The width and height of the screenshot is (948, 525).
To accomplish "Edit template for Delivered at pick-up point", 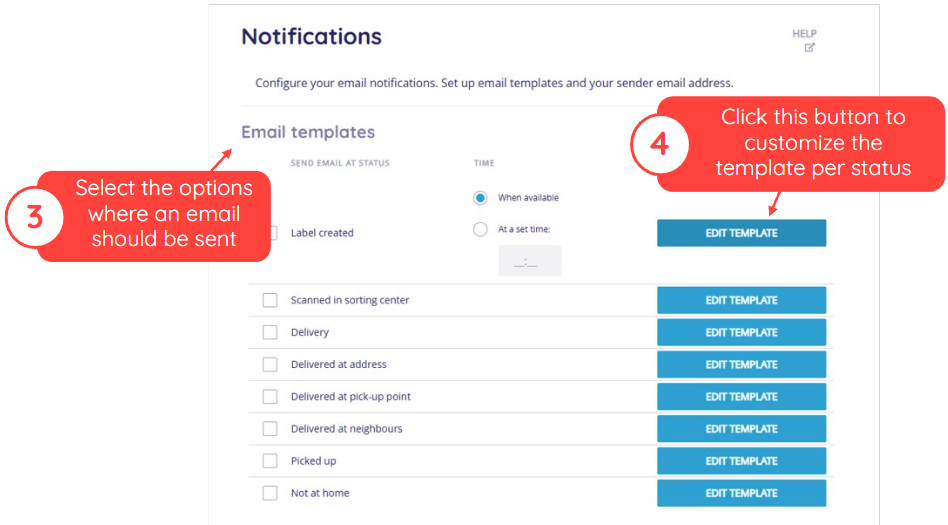I will 741,396.
